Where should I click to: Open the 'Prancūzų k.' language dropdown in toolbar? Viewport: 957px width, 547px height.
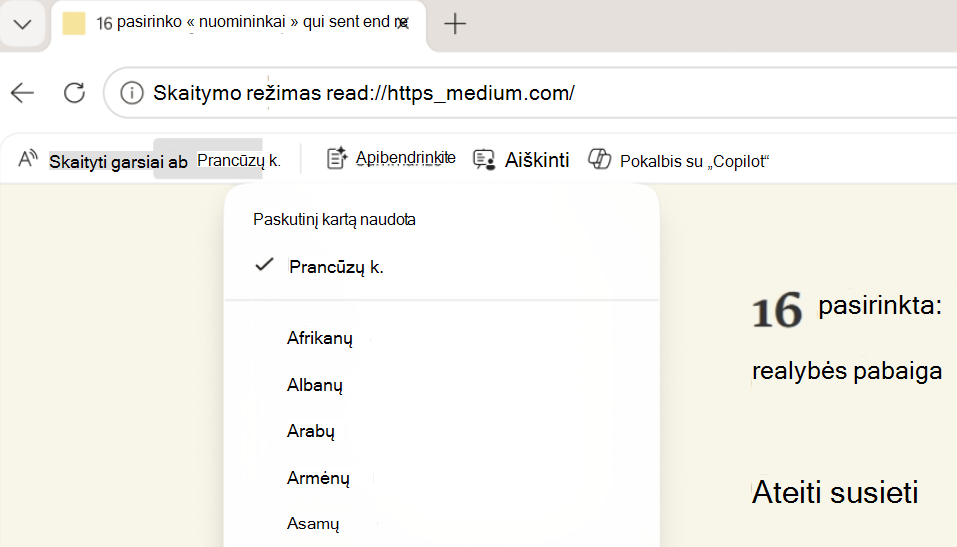(x=239, y=161)
